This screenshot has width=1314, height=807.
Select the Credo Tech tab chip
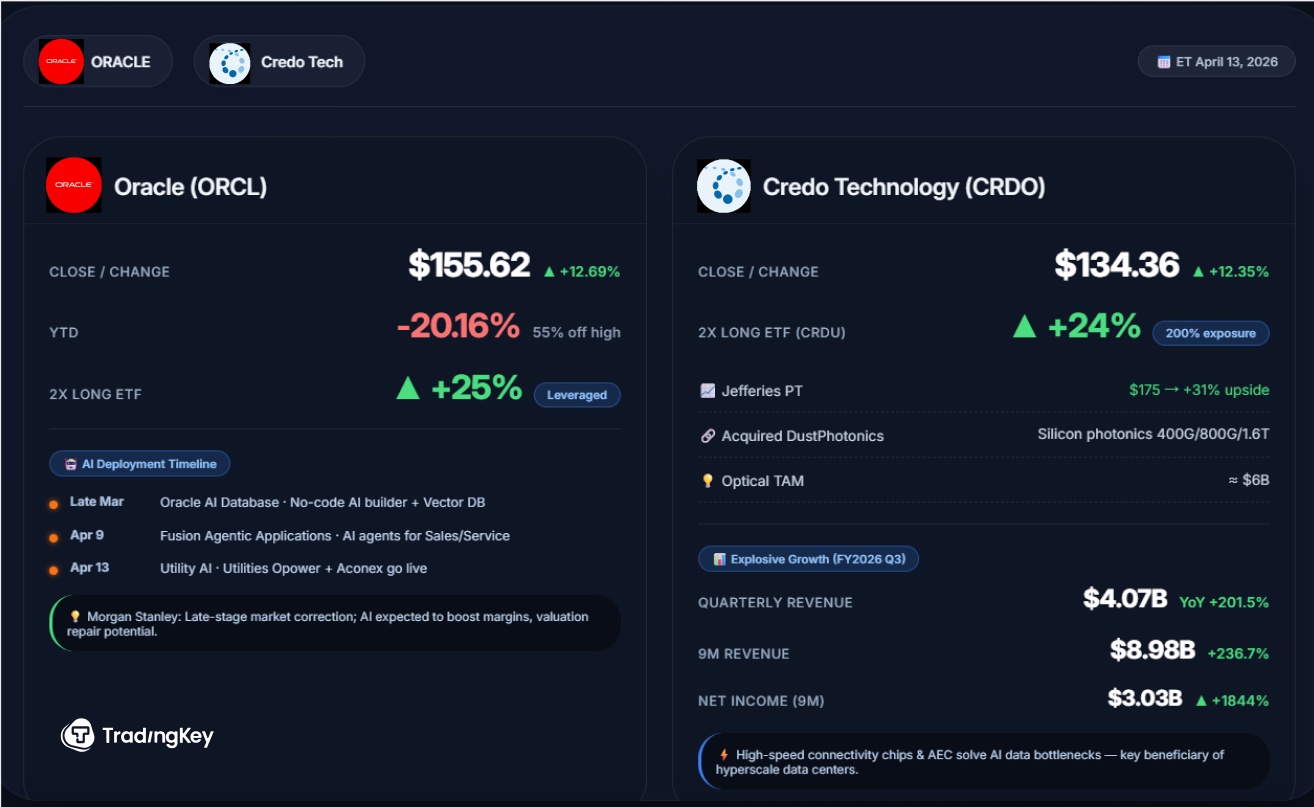pyautogui.click(x=279, y=62)
